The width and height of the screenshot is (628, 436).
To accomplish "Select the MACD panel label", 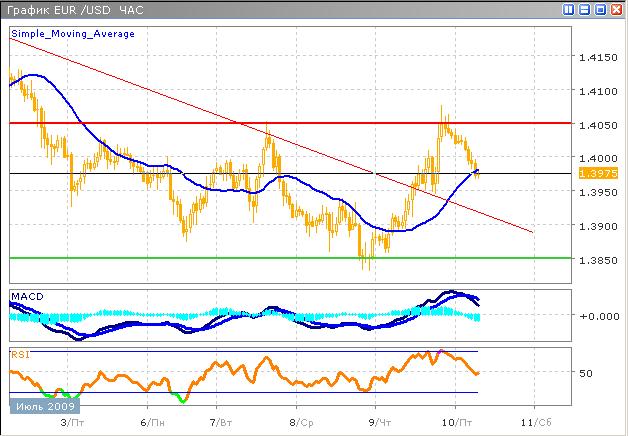I will (27, 297).
